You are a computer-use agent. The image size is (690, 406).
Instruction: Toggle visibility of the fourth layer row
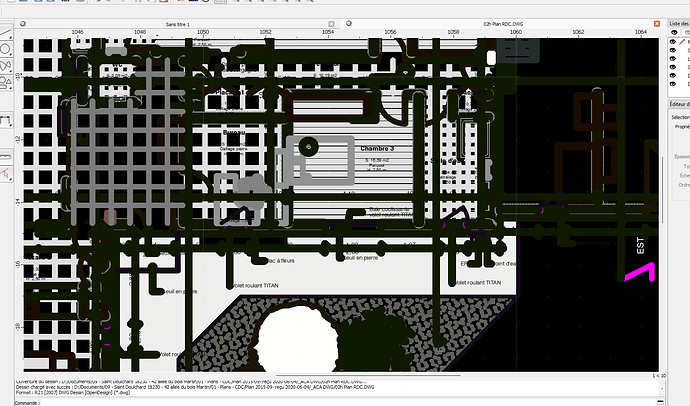[x=673, y=67]
